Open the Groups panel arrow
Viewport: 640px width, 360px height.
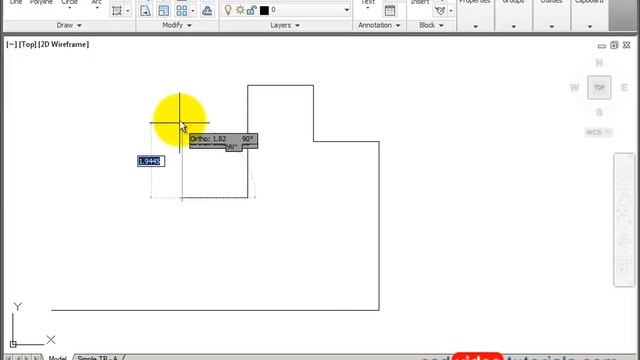[513, 27]
